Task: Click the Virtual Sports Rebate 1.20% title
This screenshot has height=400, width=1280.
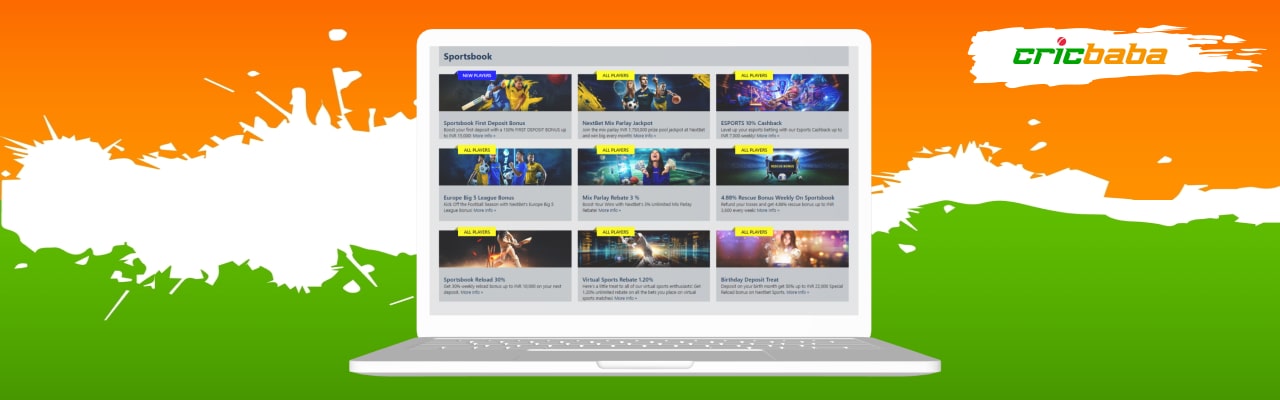Action: (620, 280)
